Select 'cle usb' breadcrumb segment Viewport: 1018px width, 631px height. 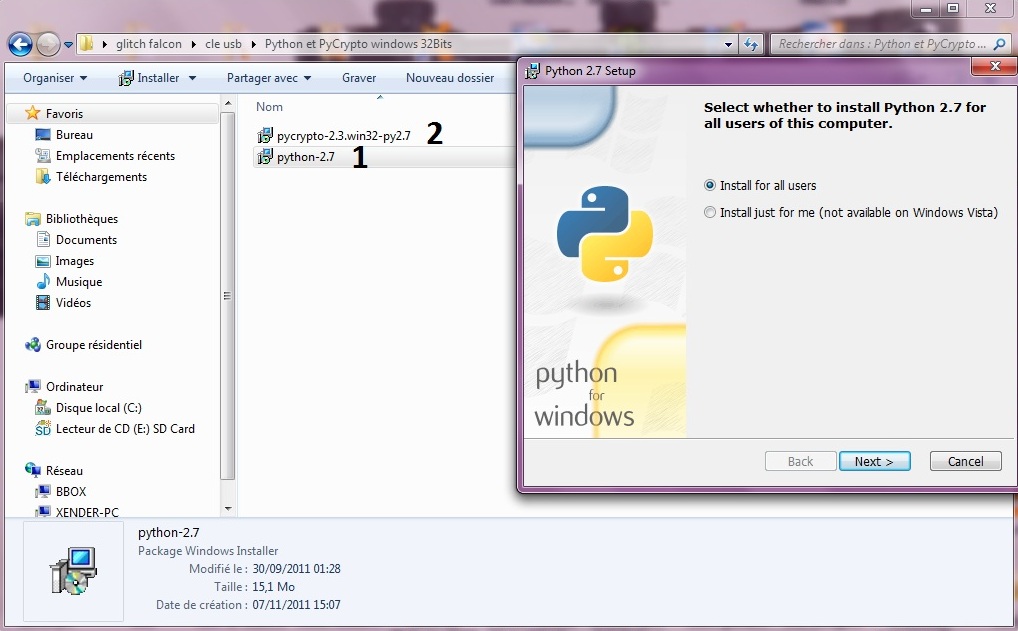point(223,44)
